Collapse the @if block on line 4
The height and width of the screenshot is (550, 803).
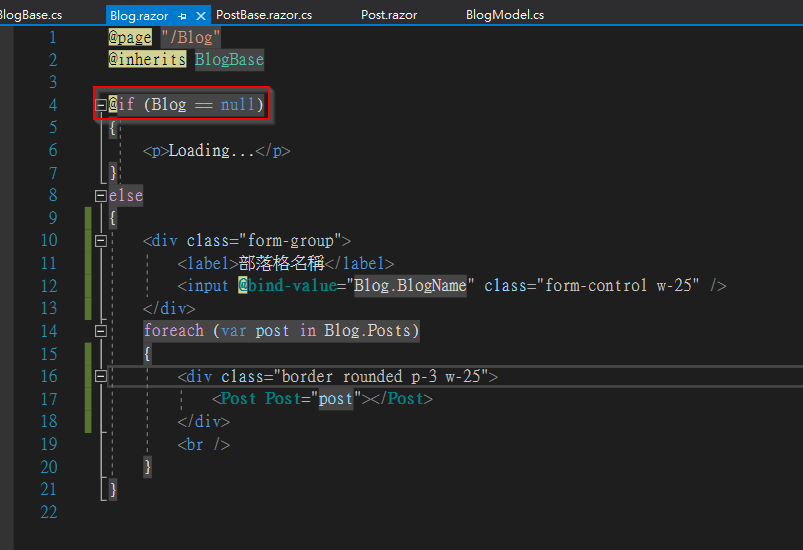point(101,105)
